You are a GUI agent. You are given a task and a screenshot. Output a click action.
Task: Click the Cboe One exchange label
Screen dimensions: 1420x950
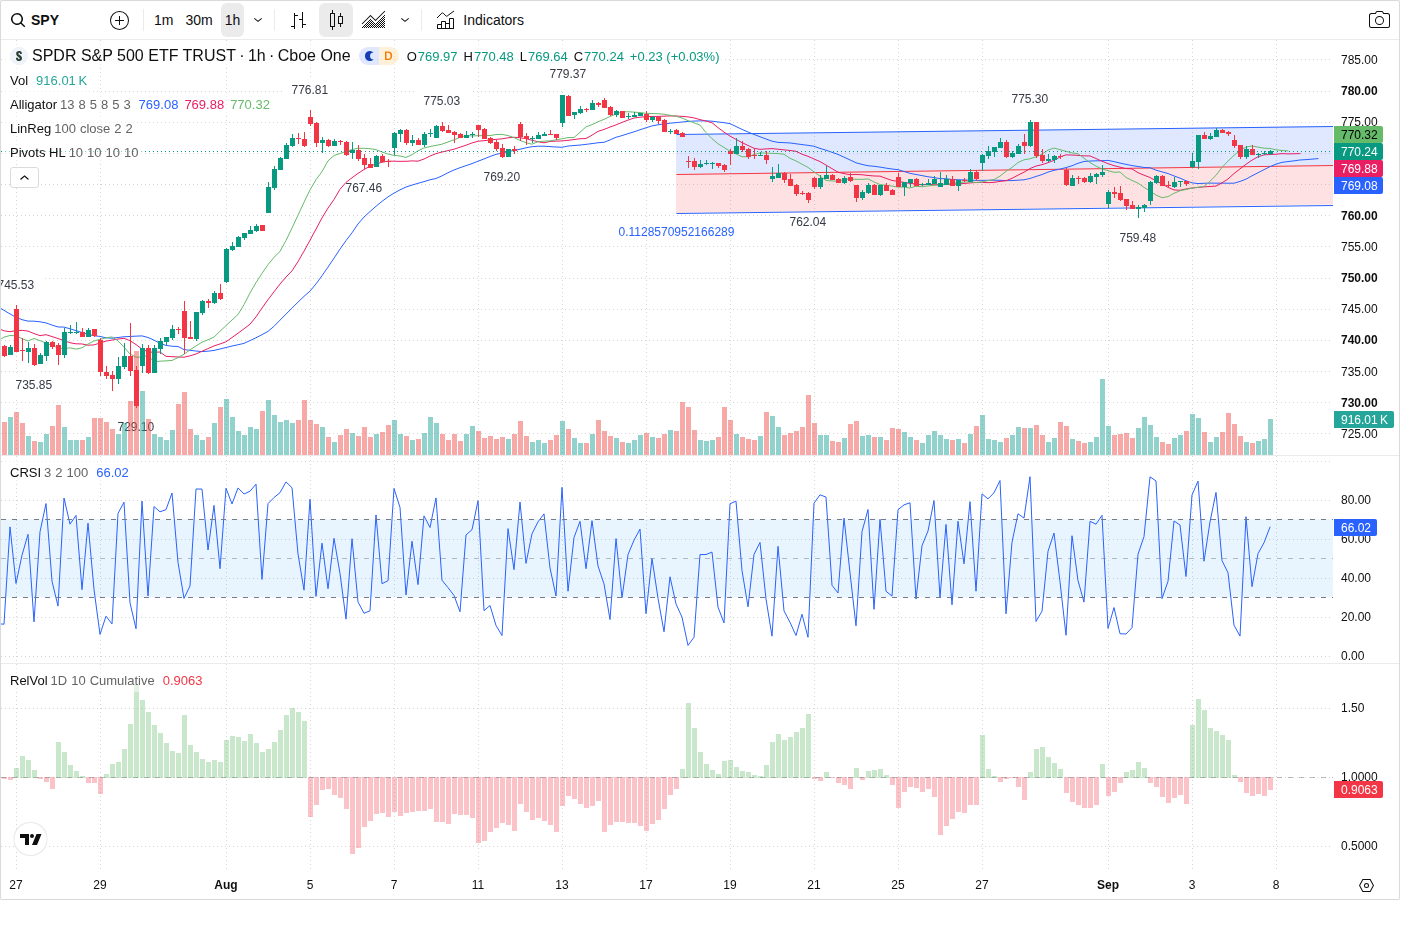tap(314, 56)
